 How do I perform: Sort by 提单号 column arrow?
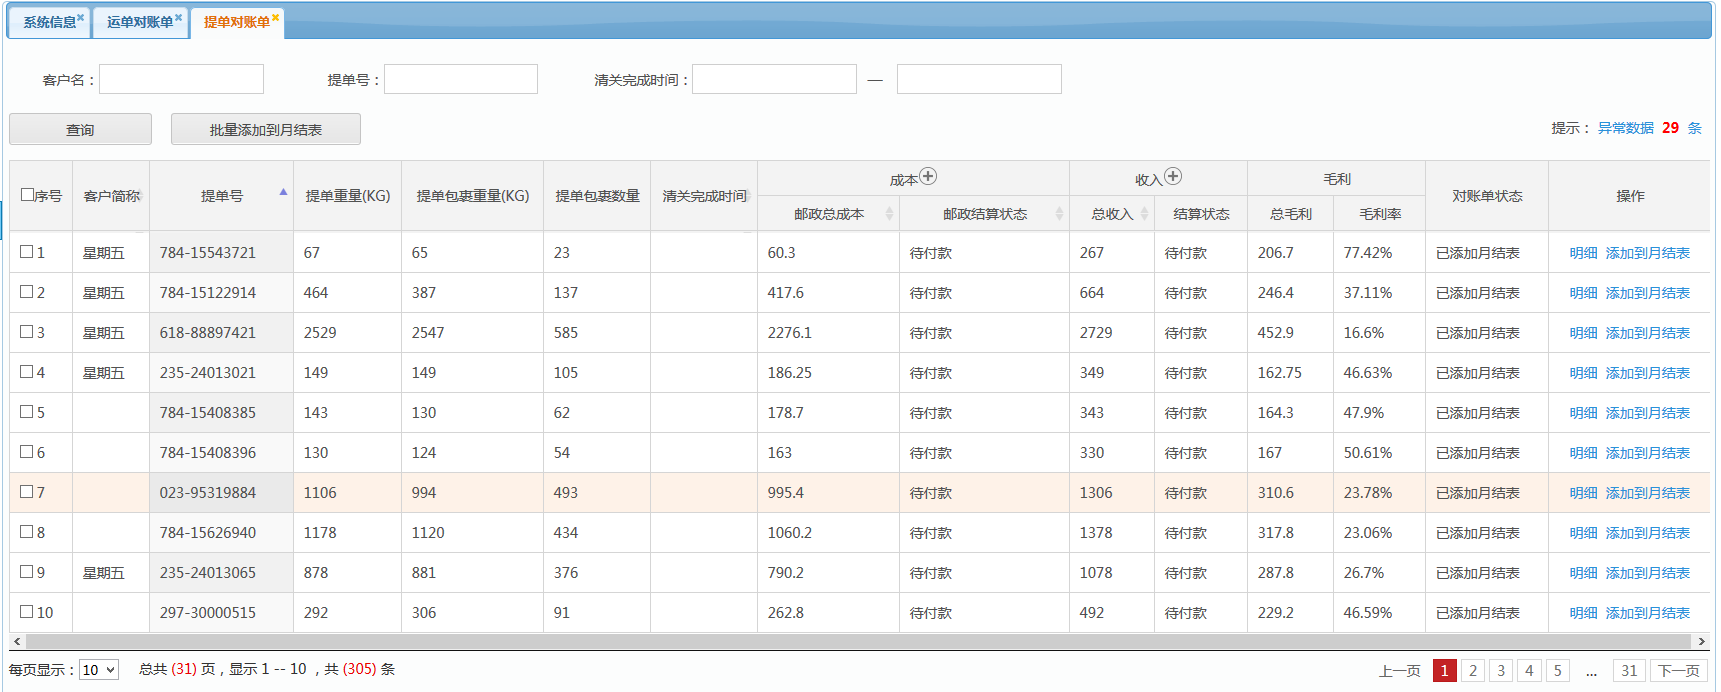(x=283, y=192)
